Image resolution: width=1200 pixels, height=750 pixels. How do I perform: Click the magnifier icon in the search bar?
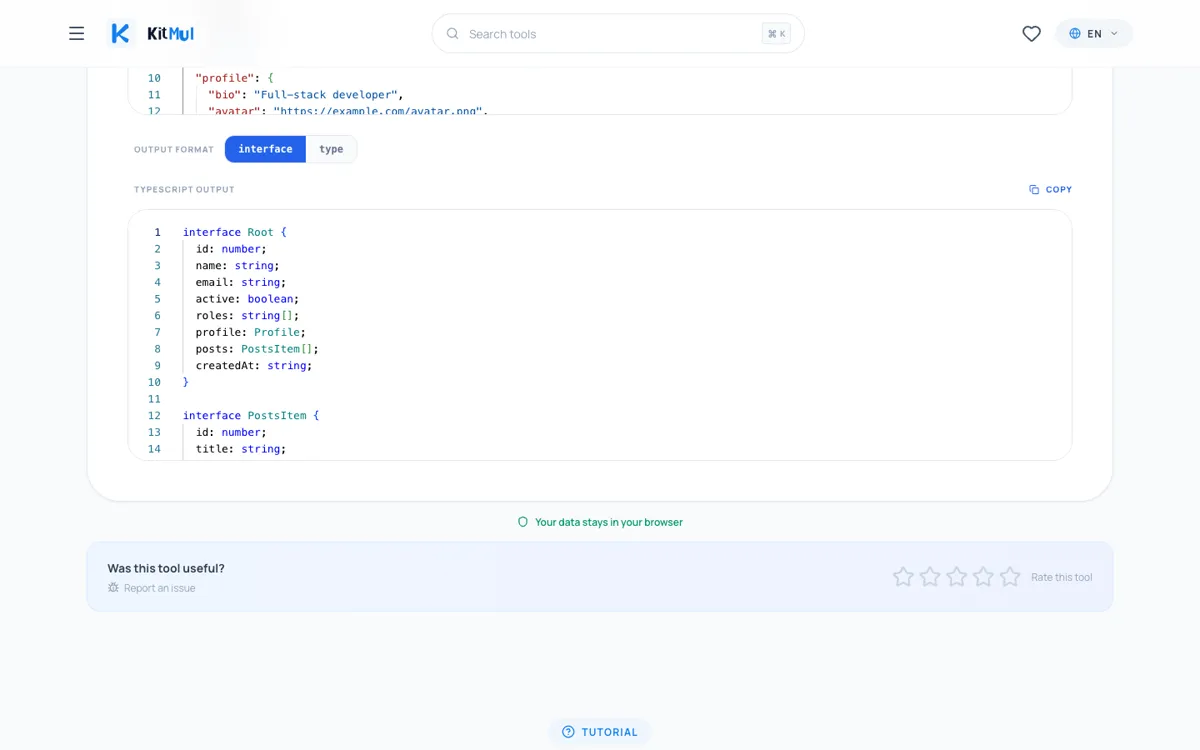click(453, 33)
